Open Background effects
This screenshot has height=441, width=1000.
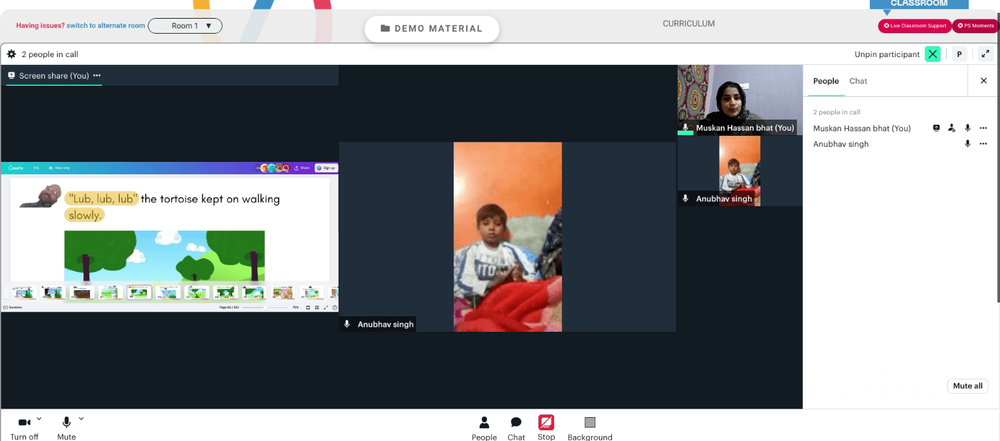click(590, 427)
